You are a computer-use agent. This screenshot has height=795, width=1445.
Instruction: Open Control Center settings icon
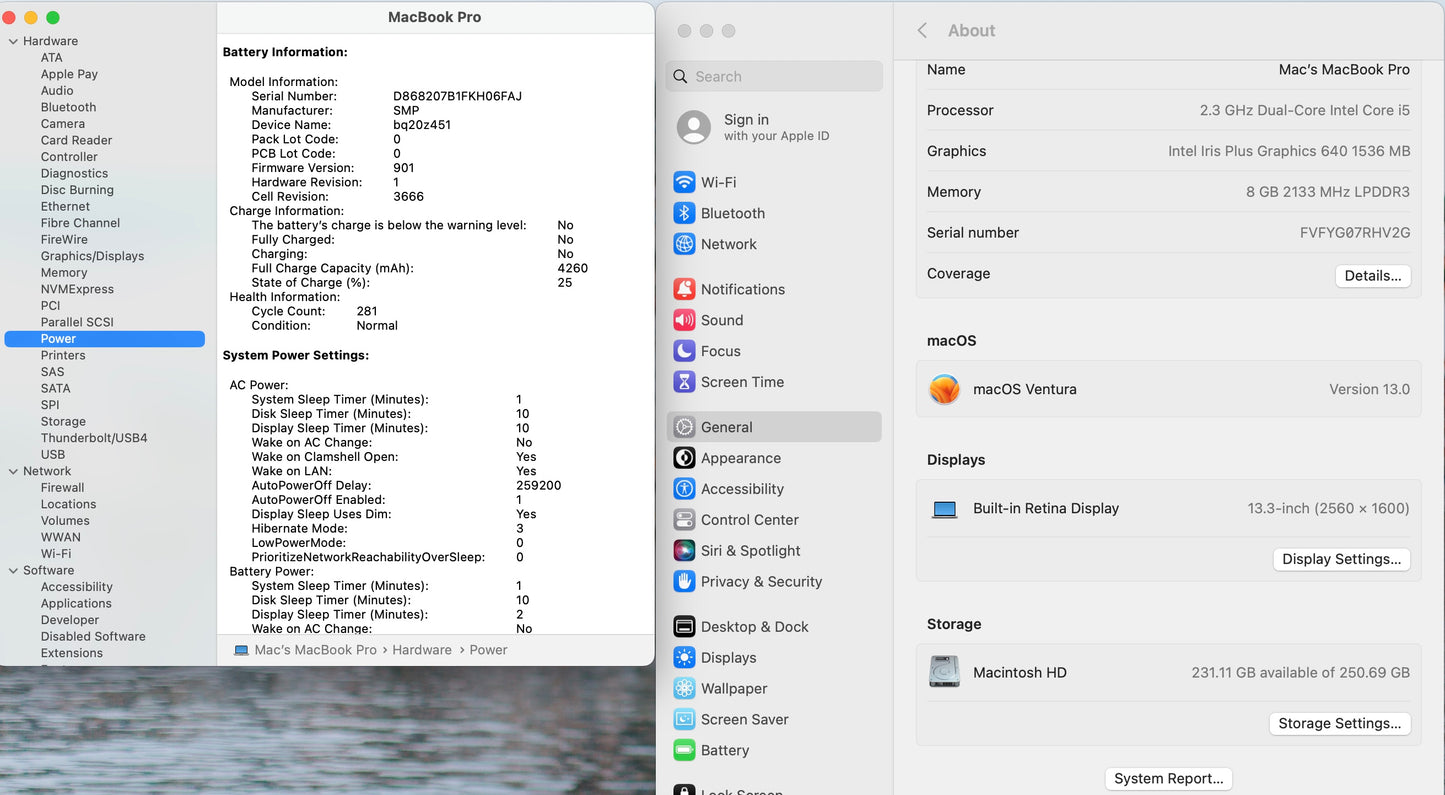(x=684, y=520)
